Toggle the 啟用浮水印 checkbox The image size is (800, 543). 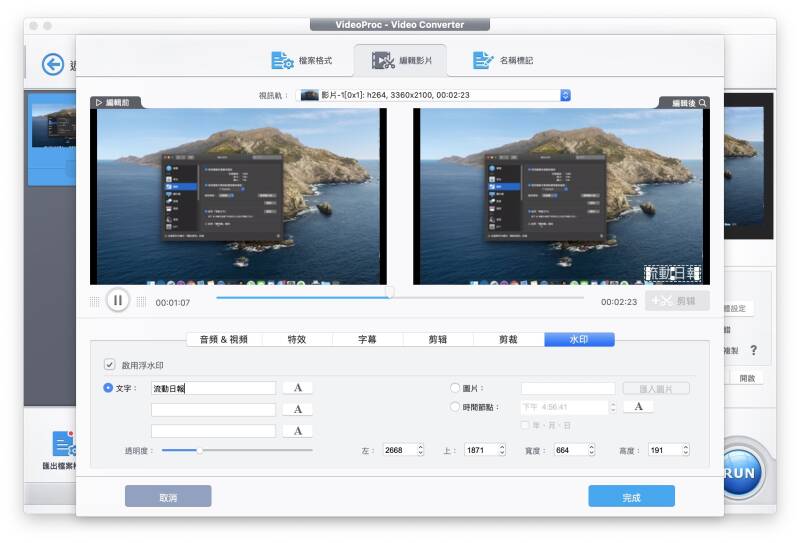(109, 364)
